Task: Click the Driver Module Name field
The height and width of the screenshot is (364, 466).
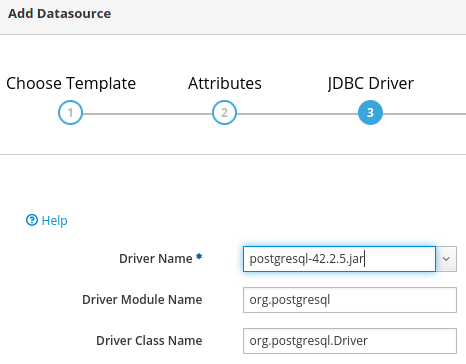Action: click(350, 300)
